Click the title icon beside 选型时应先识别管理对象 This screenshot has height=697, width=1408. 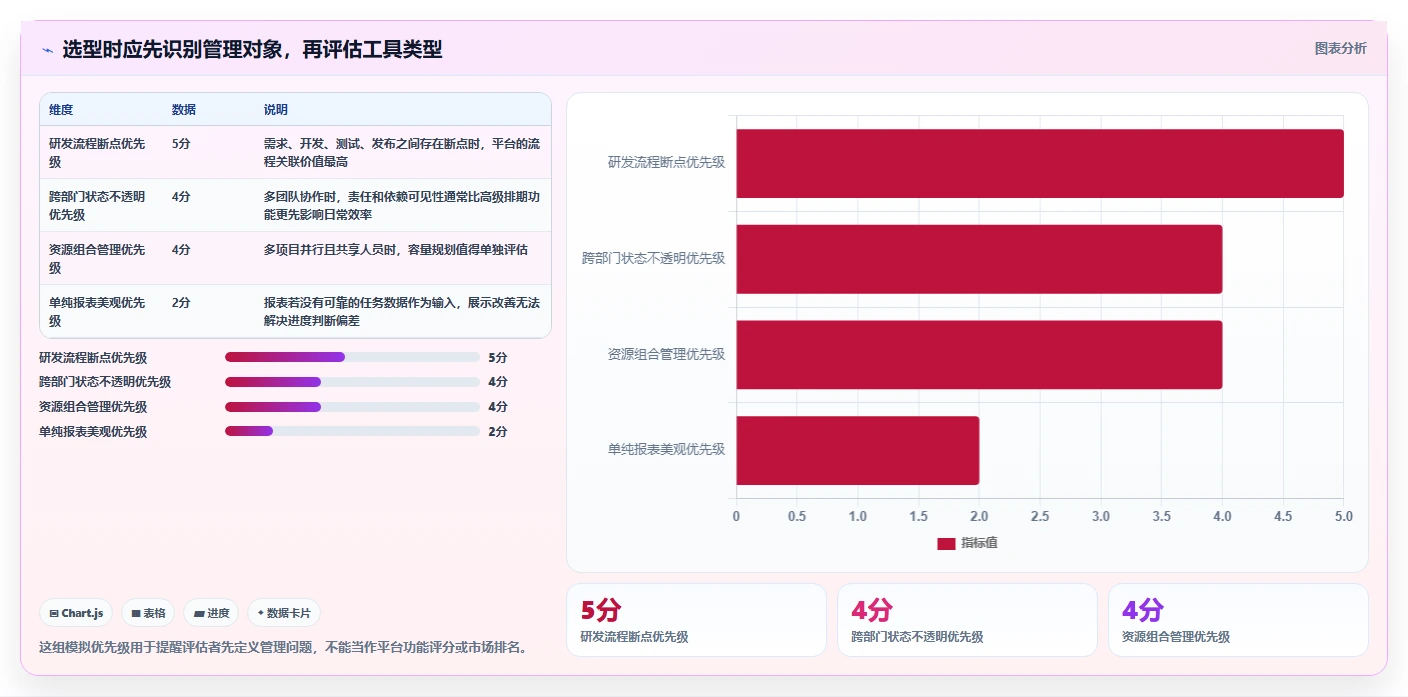[47, 50]
